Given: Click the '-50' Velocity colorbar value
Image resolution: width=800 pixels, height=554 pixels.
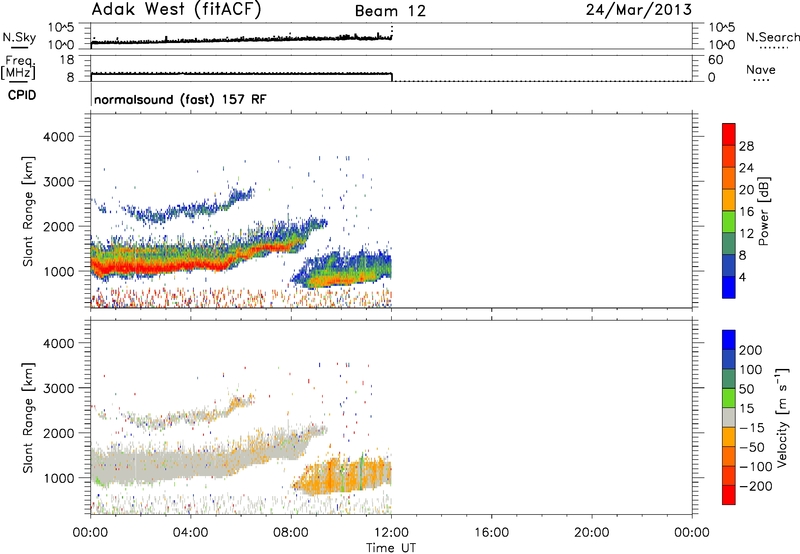Looking at the screenshot, I should tap(752, 447).
